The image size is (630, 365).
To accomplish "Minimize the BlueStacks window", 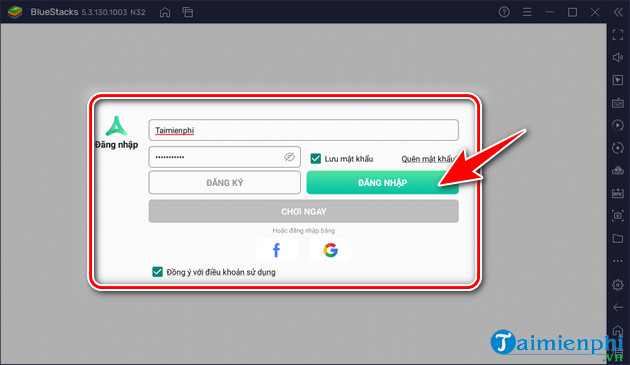I will coord(550,12).
